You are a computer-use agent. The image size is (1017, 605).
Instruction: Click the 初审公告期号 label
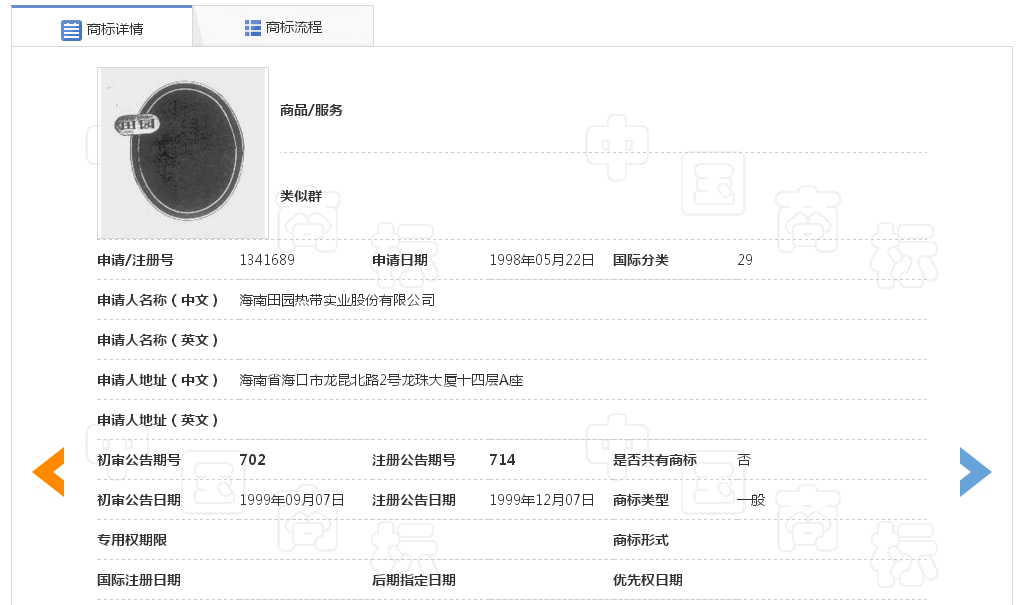[139, 460]
